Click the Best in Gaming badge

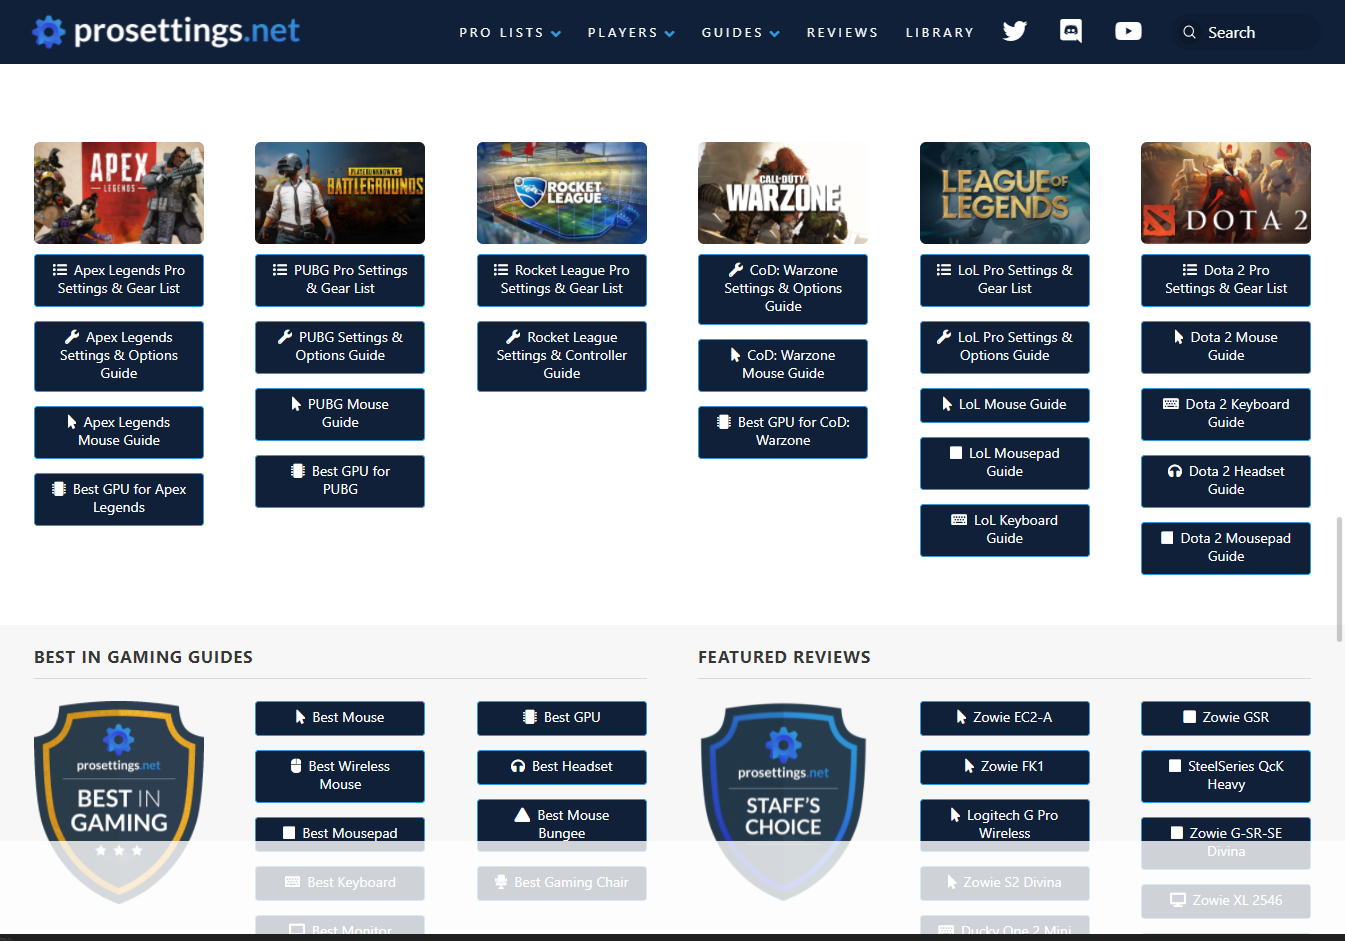pos(119,802)
